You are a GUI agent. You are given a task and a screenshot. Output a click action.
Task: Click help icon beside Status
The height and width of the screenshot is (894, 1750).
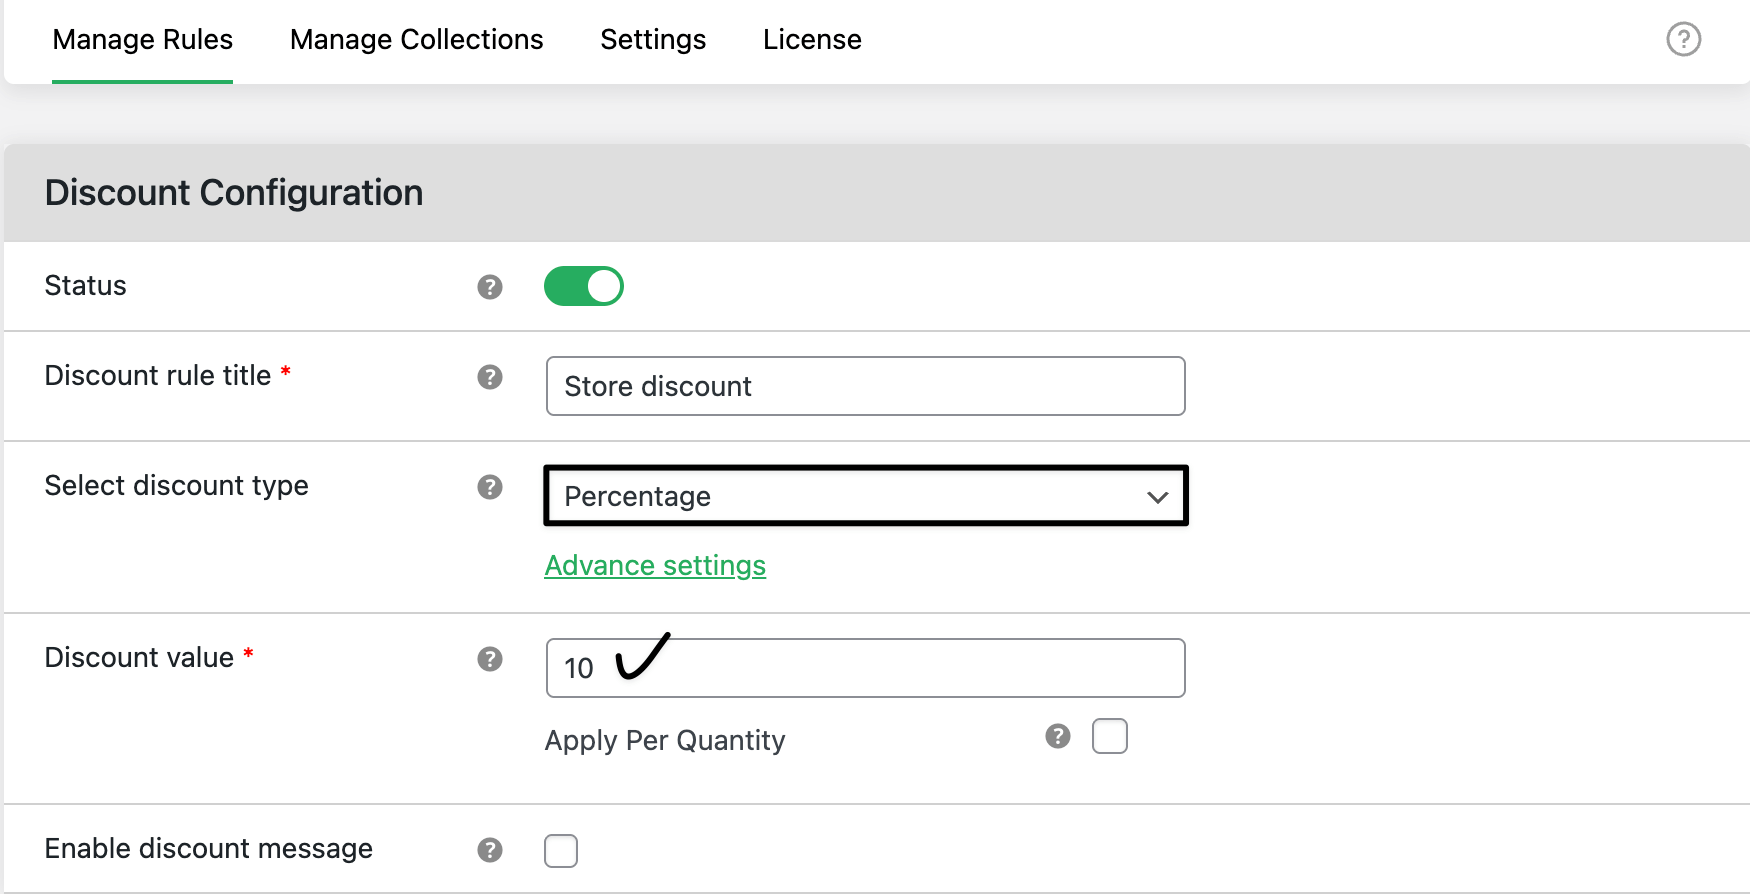(489, 287)
